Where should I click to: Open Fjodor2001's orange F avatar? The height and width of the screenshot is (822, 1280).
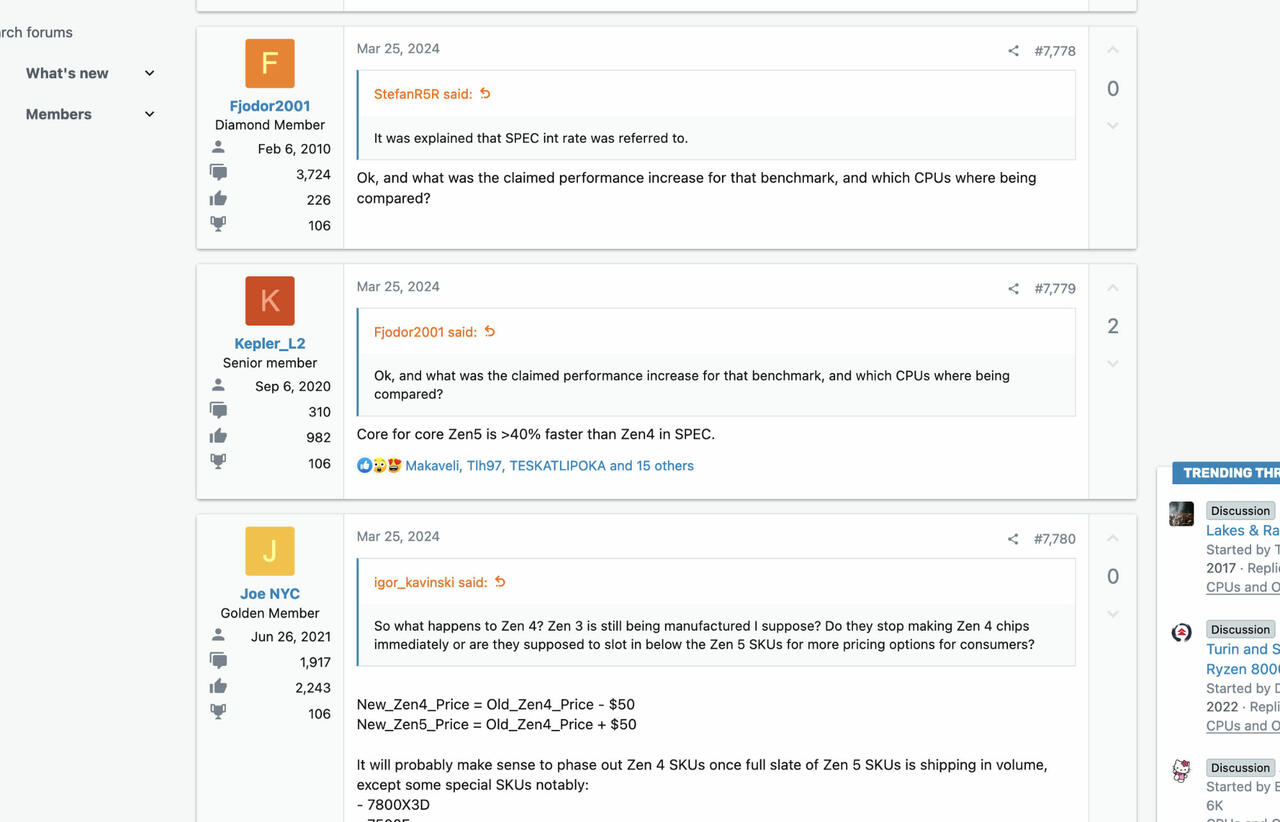[x=270, y=63]
